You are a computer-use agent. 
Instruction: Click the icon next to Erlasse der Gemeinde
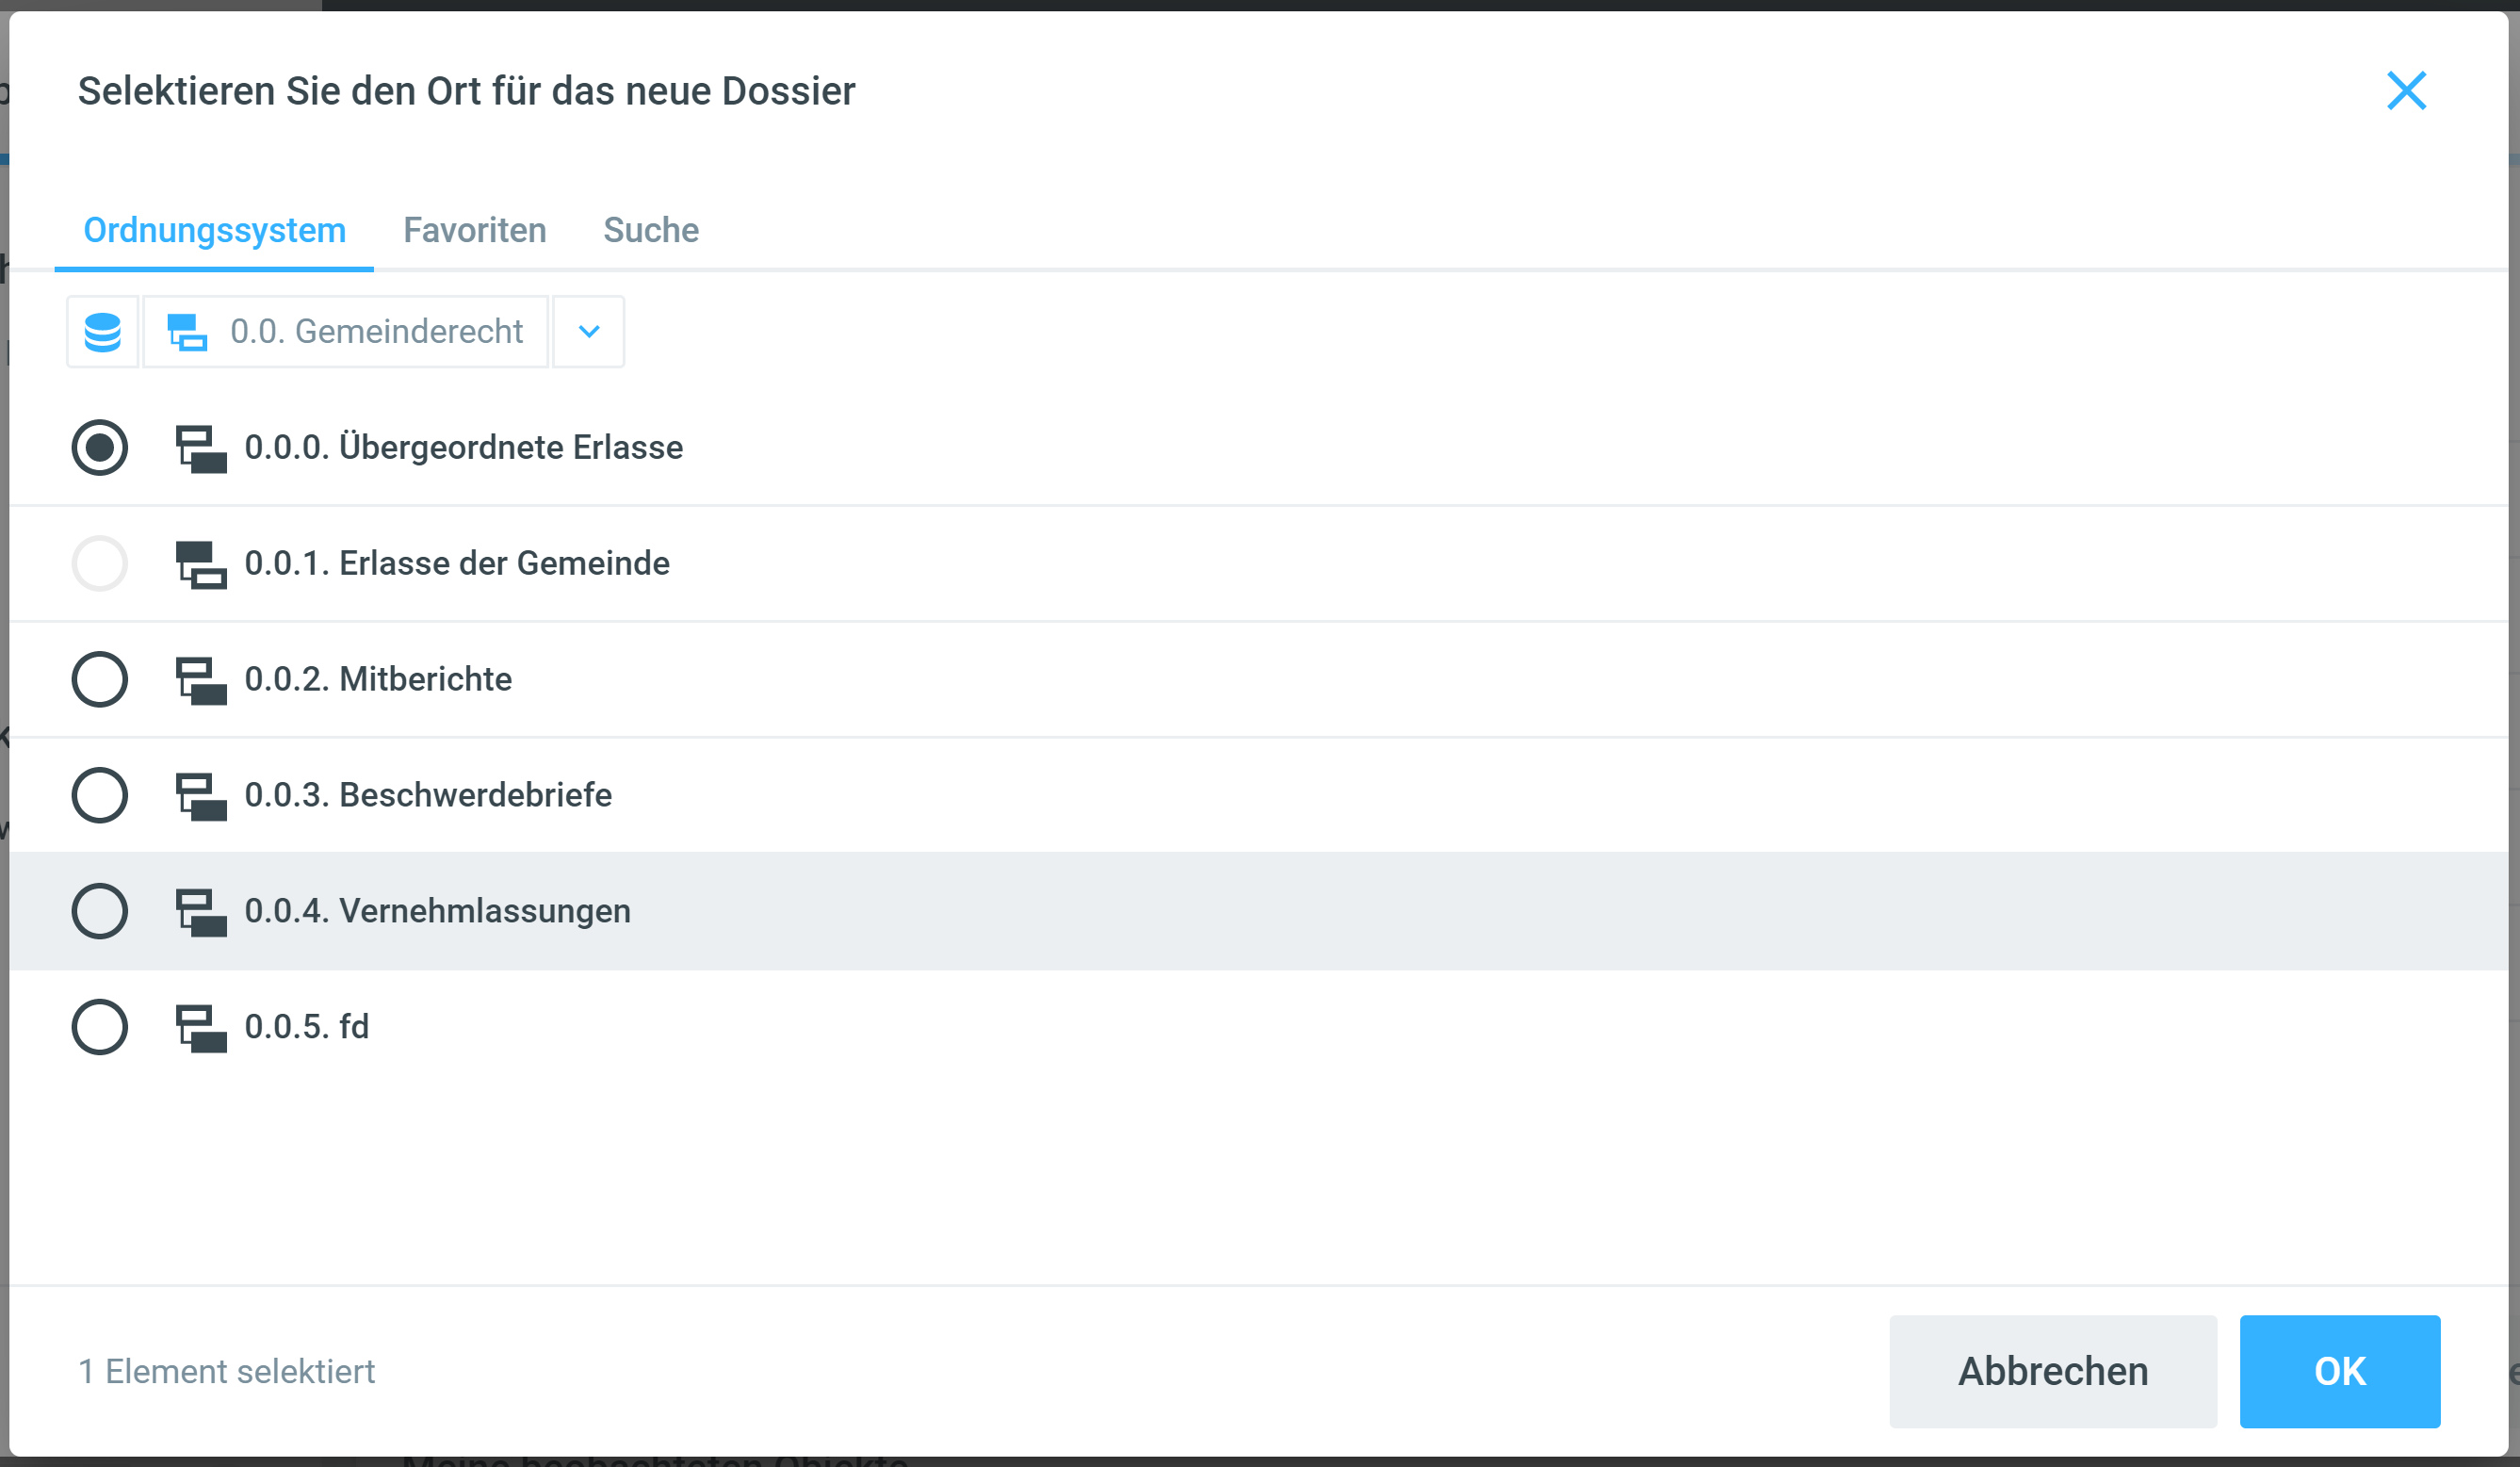pos(201,564)
